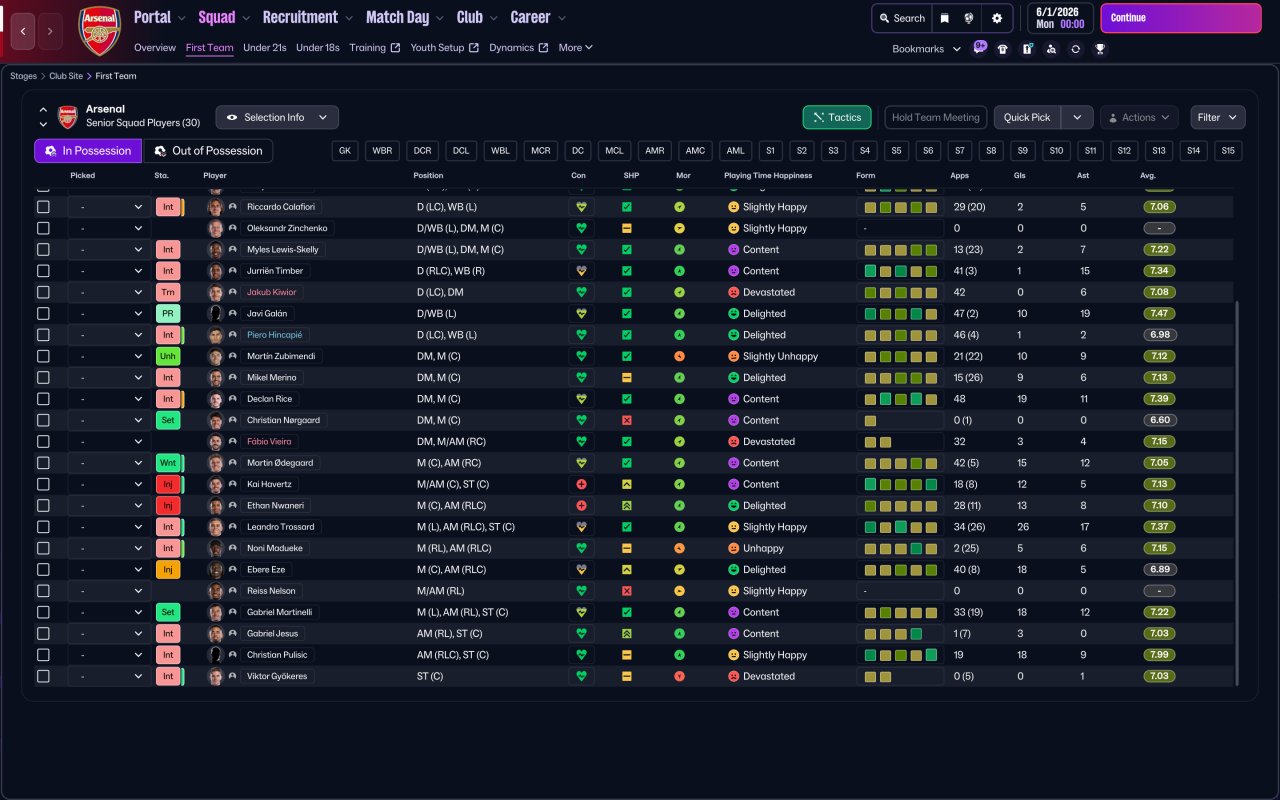The image size is (1280, 800).
Task: Go back using the left arrow button
Action: pos(25,31)
